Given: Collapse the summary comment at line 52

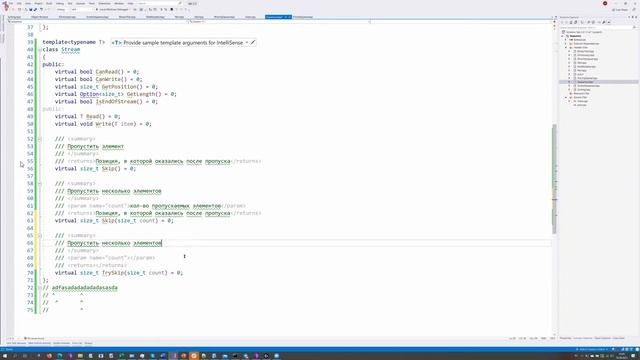Looking at the screenshot, I should tap(40, 139).
